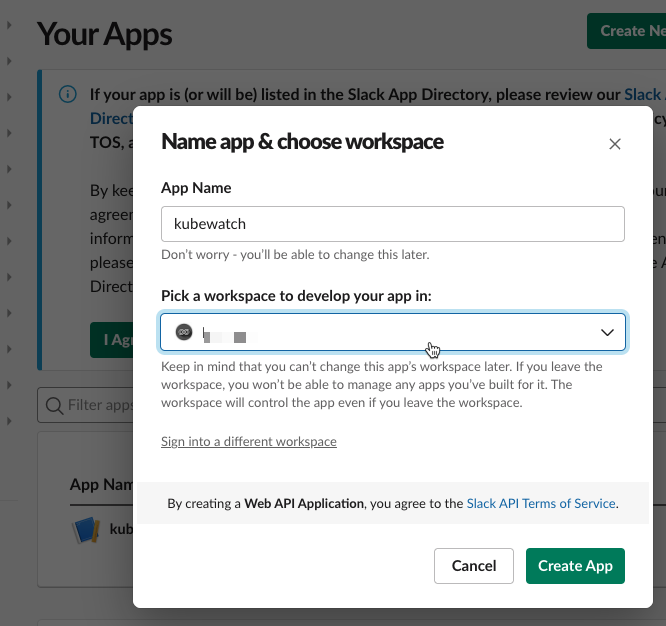Click the 'App Name' label in dialog
The height and width of the screenshot is (626, 666).
[x=196, y=188]
